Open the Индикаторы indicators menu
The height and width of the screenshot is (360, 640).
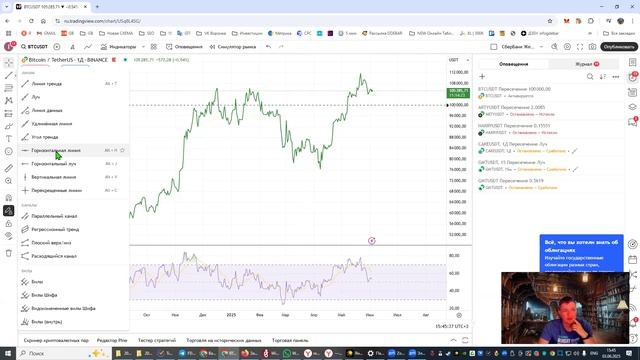pos(118,47)
